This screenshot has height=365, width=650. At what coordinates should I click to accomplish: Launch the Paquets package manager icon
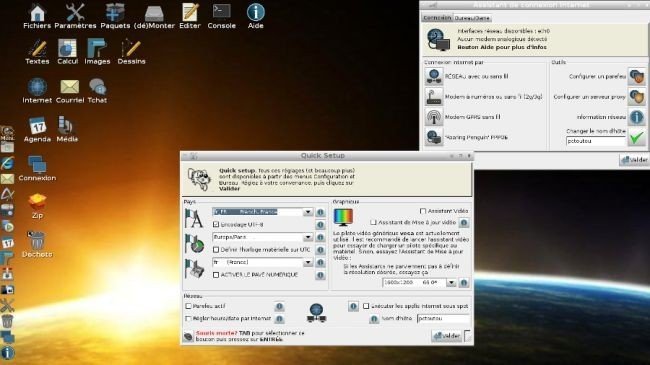click(x=115, y=16)
